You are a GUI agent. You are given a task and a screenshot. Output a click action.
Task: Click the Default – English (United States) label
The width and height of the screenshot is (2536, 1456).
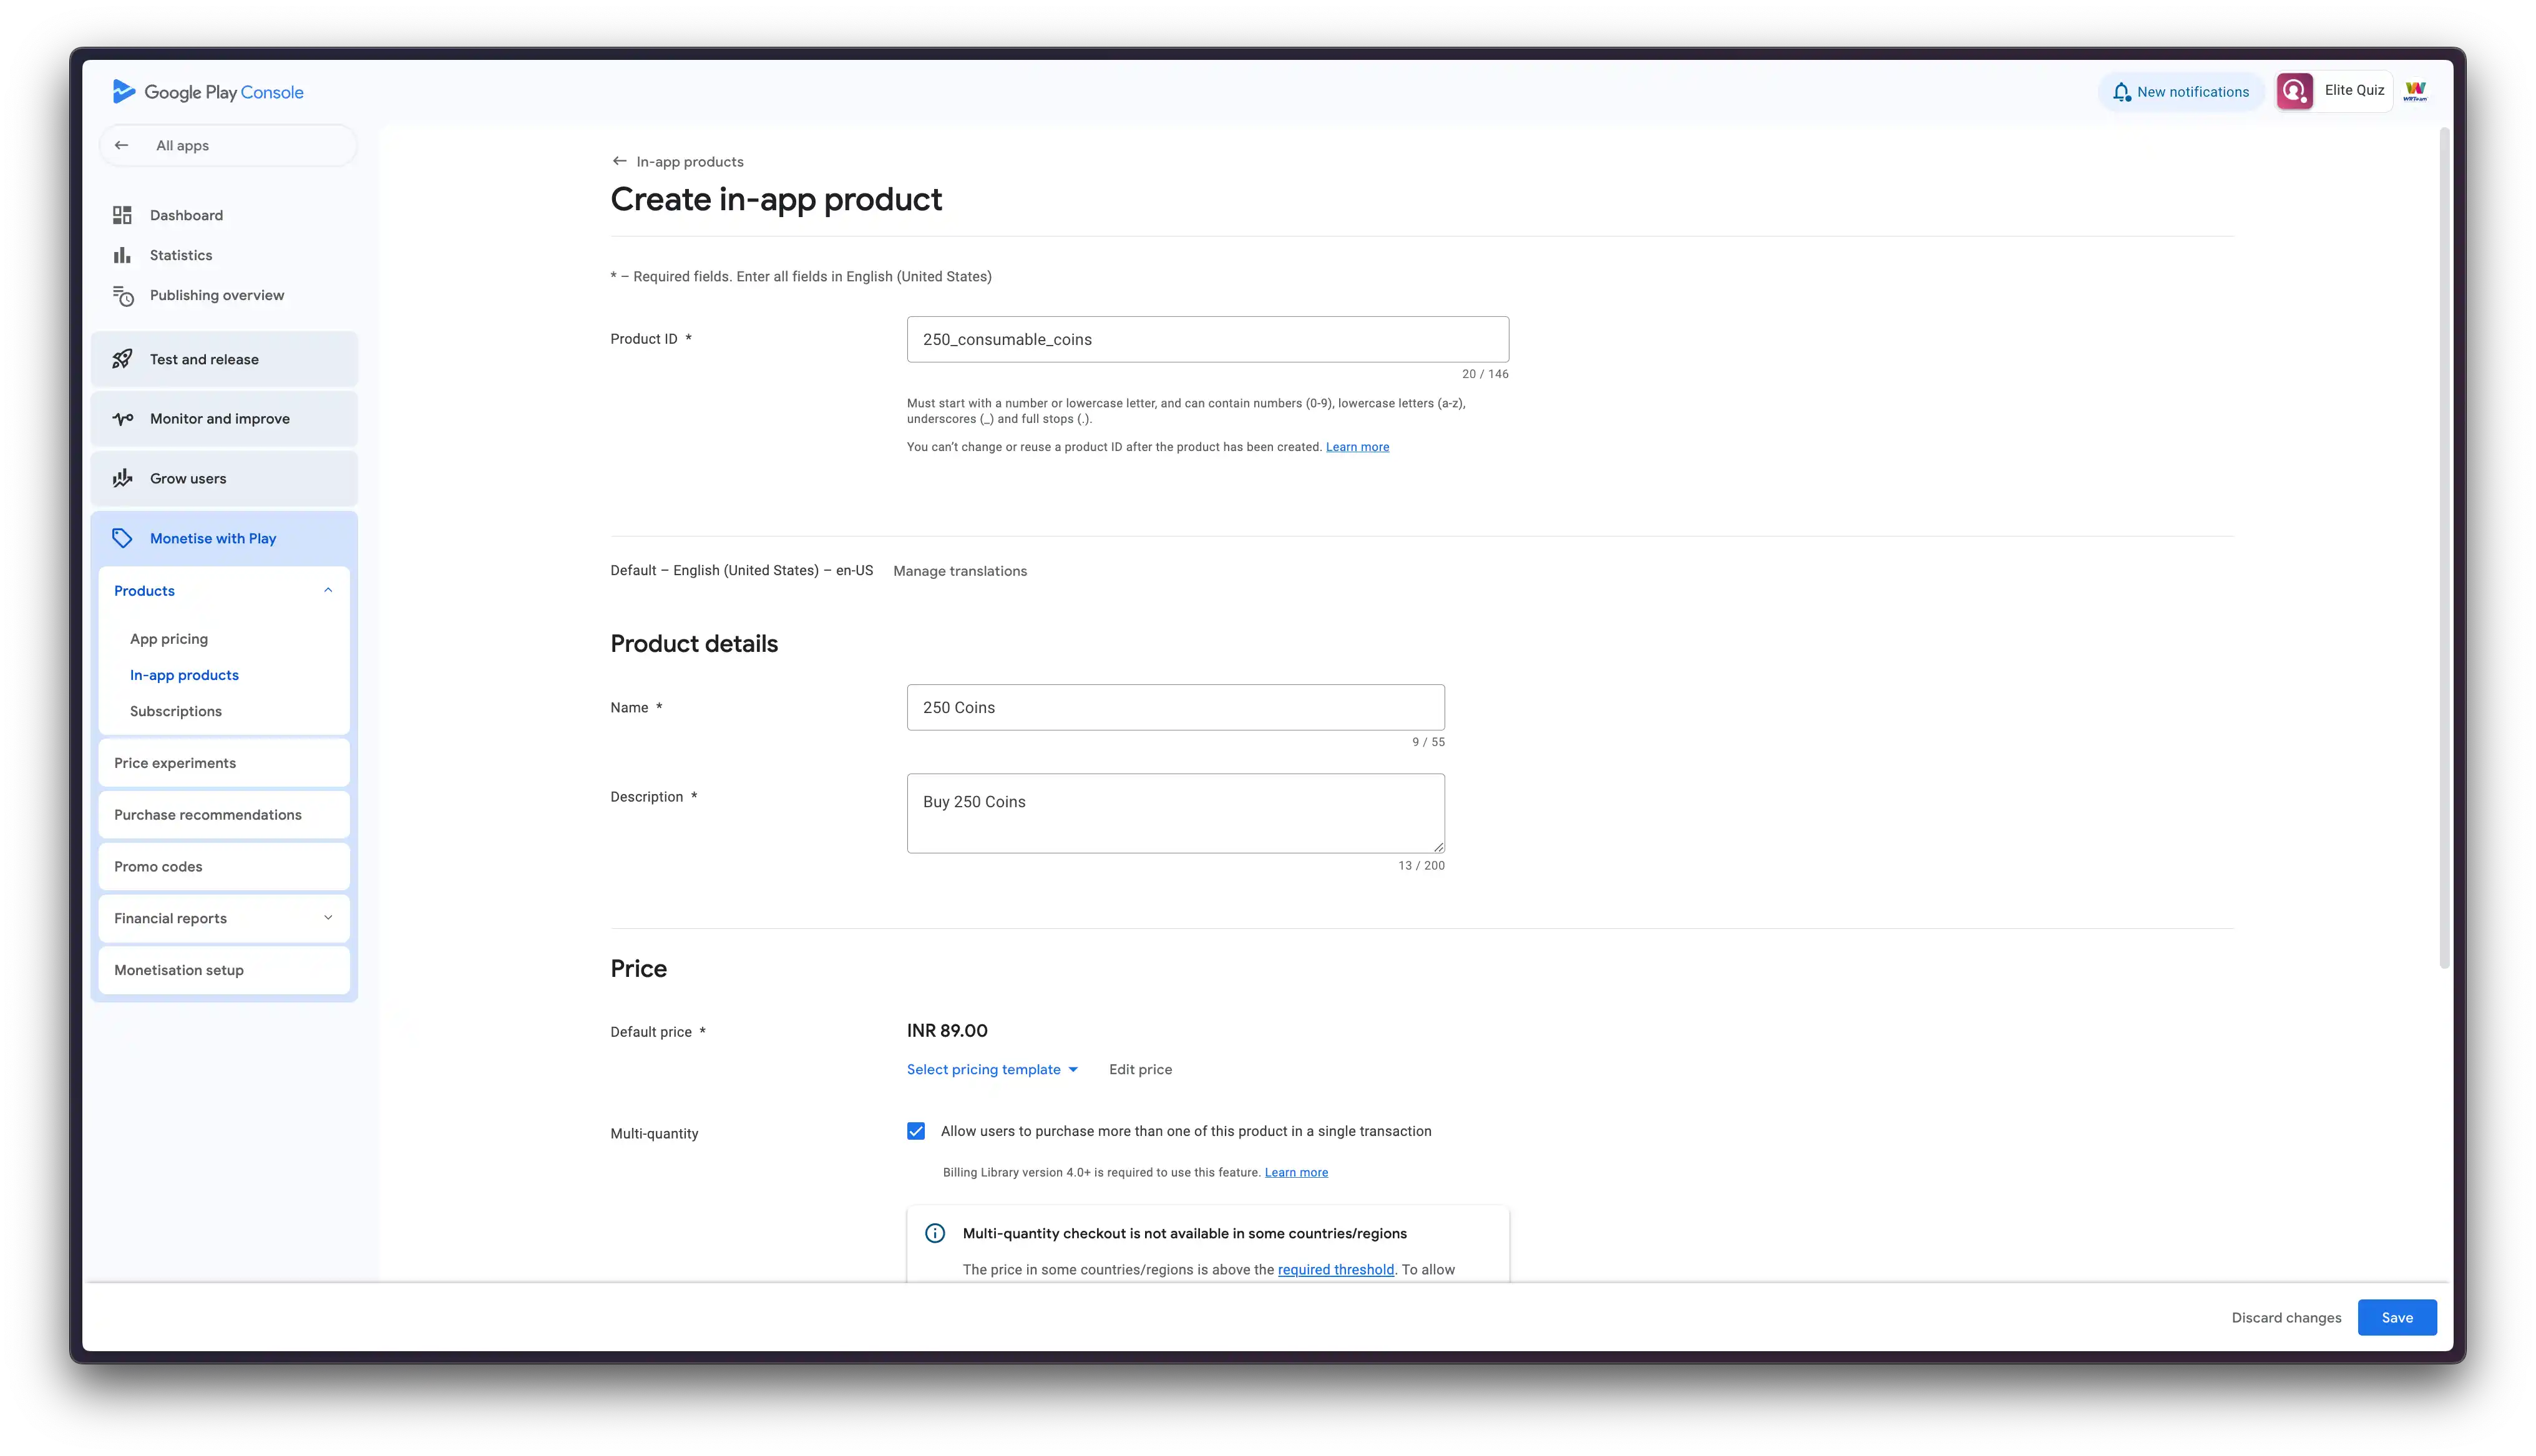click(741, 570)
